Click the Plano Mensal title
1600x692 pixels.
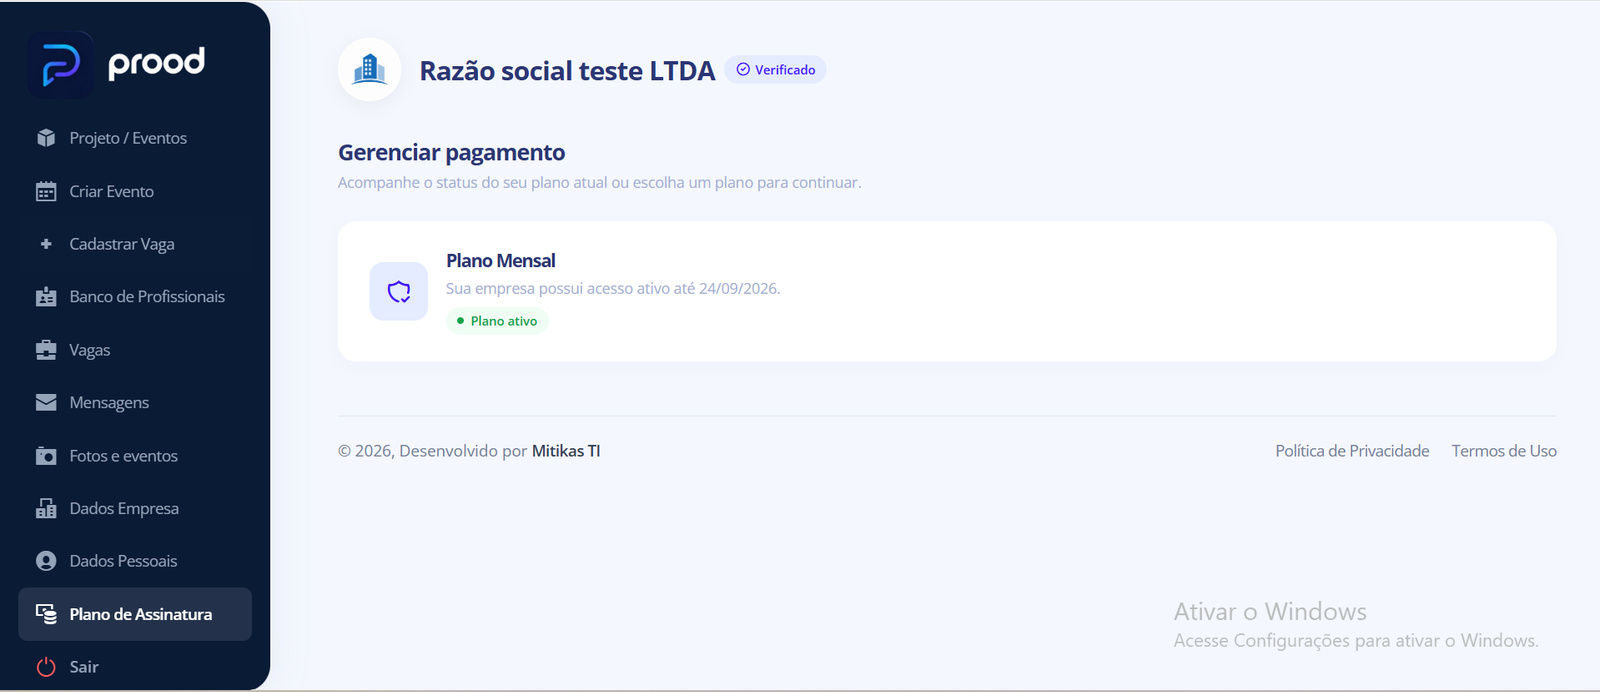coord(500,261)
